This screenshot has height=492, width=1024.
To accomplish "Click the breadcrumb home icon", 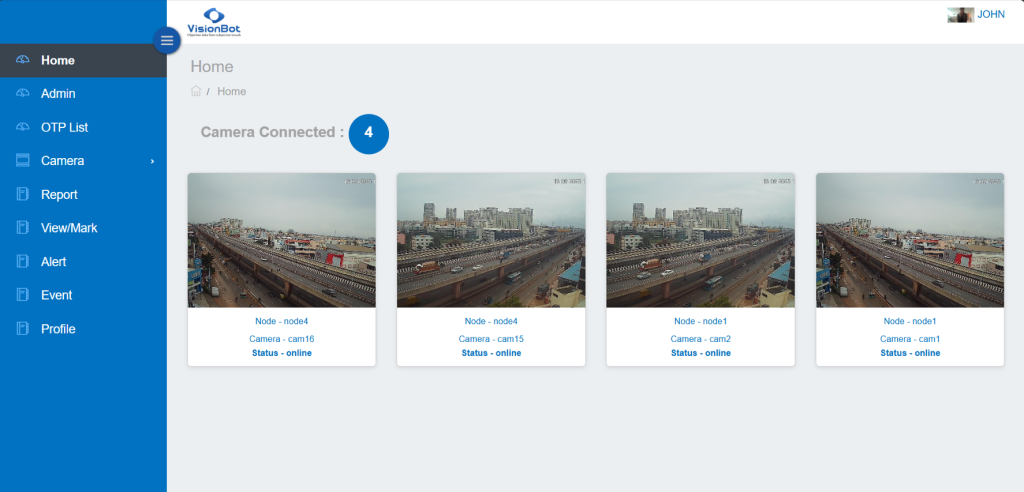I will [x=196, y=91].
